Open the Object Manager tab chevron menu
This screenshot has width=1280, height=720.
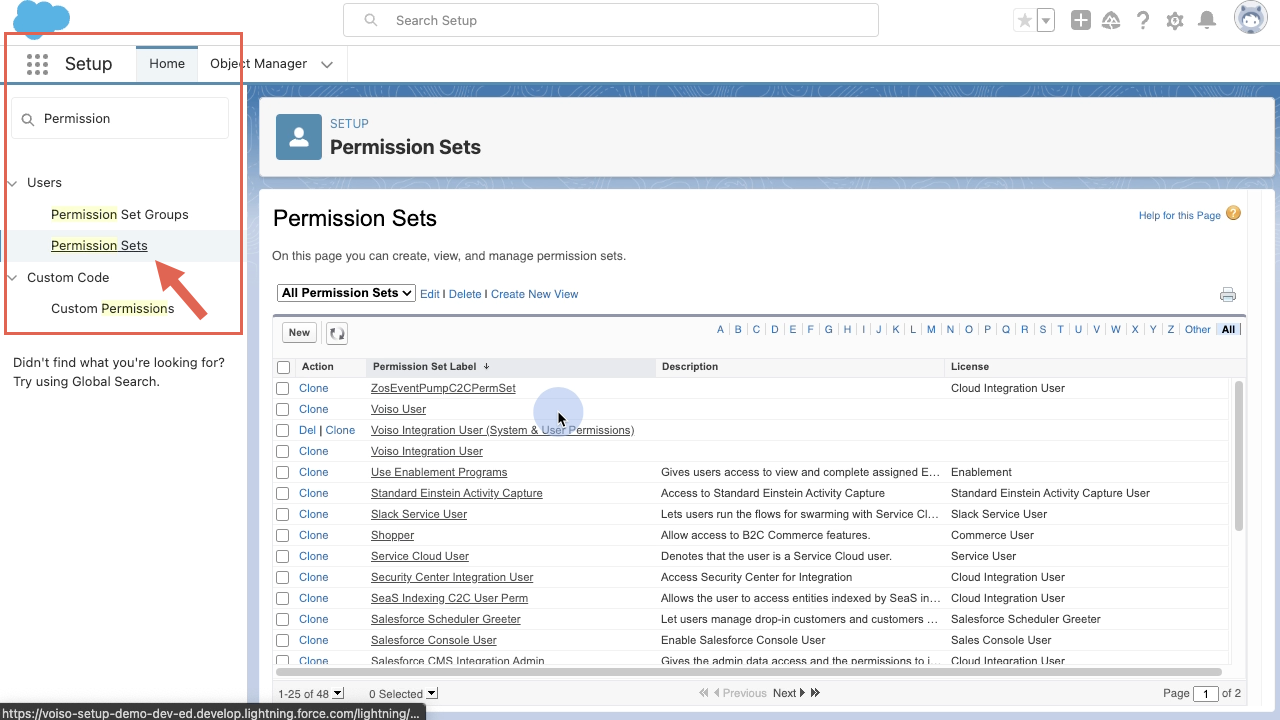(x=327, y=64)
